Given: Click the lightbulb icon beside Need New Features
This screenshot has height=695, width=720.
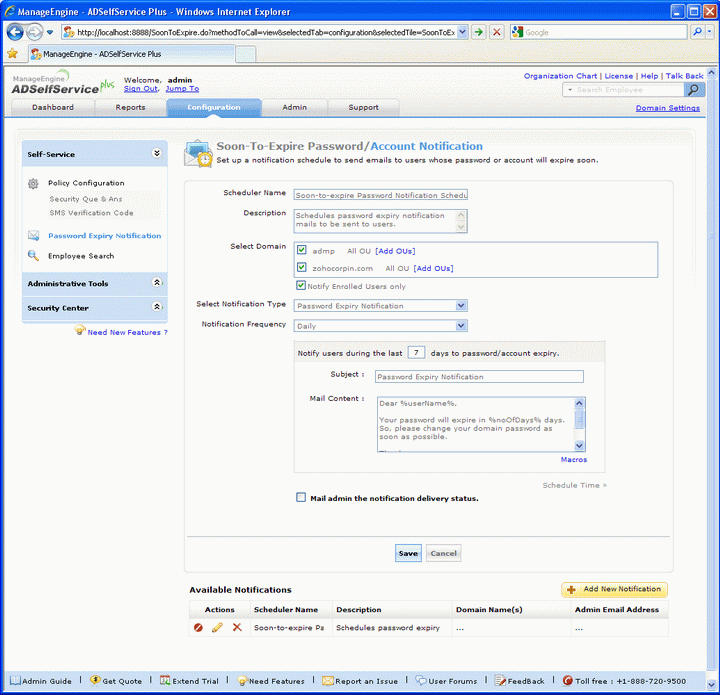Looking at the screenshot, I should (80, 330).
